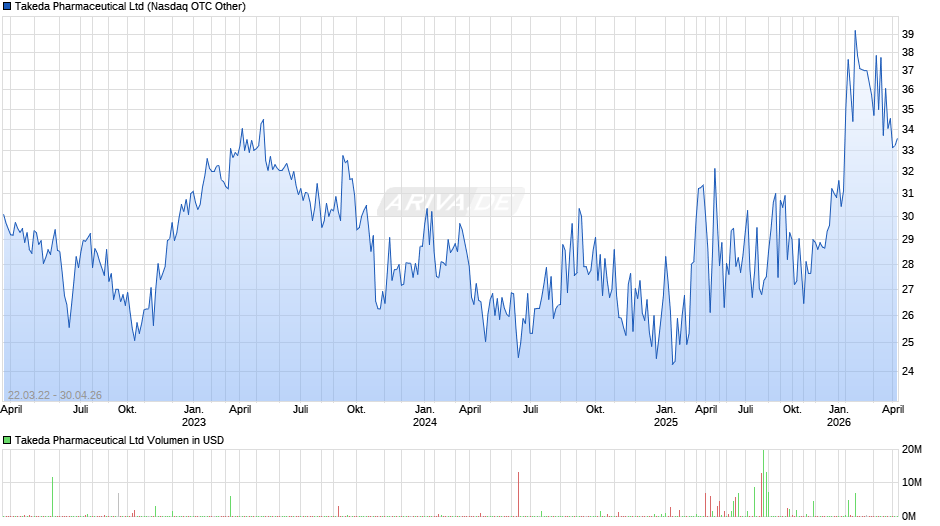Click the price axis value 34
Screen dimensions: 940x526
908,129
